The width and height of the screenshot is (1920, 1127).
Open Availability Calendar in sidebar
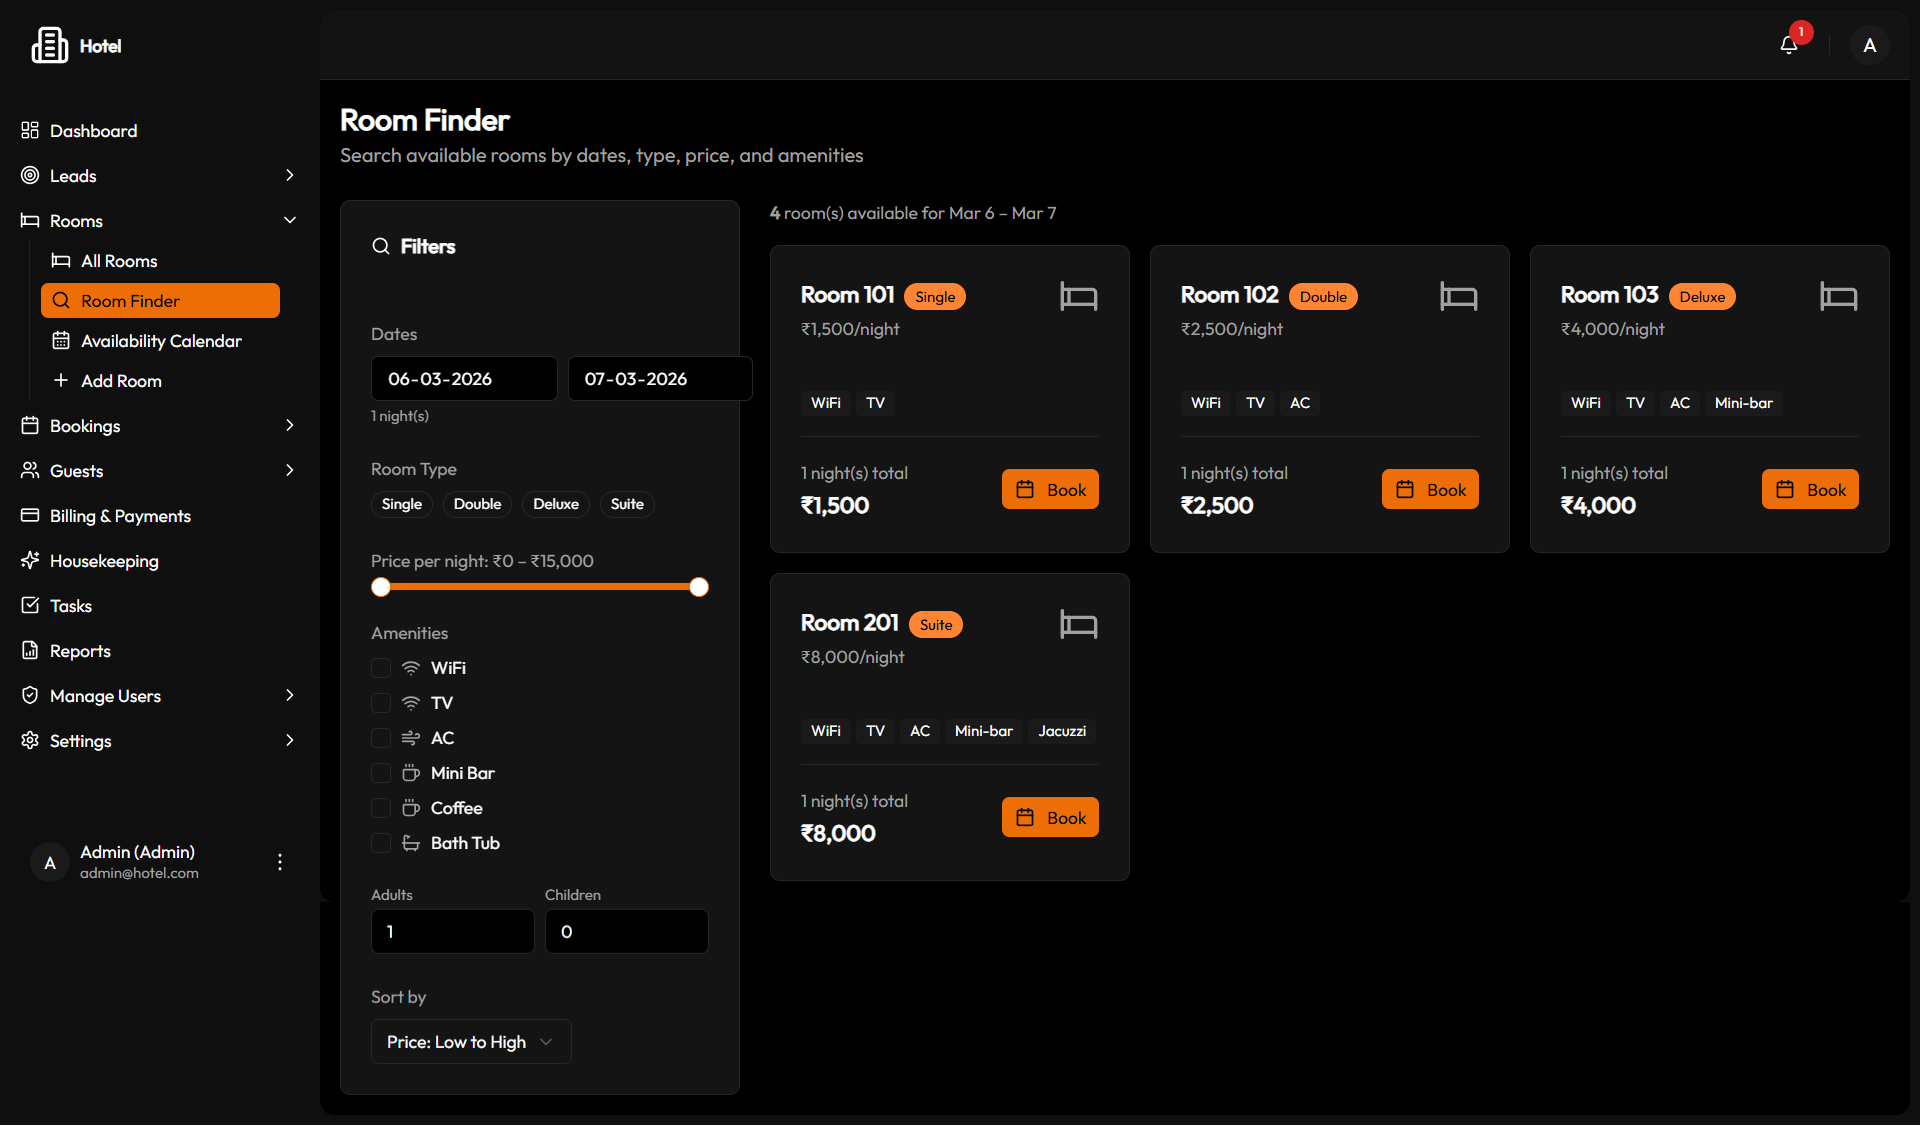tap(161, 341)
